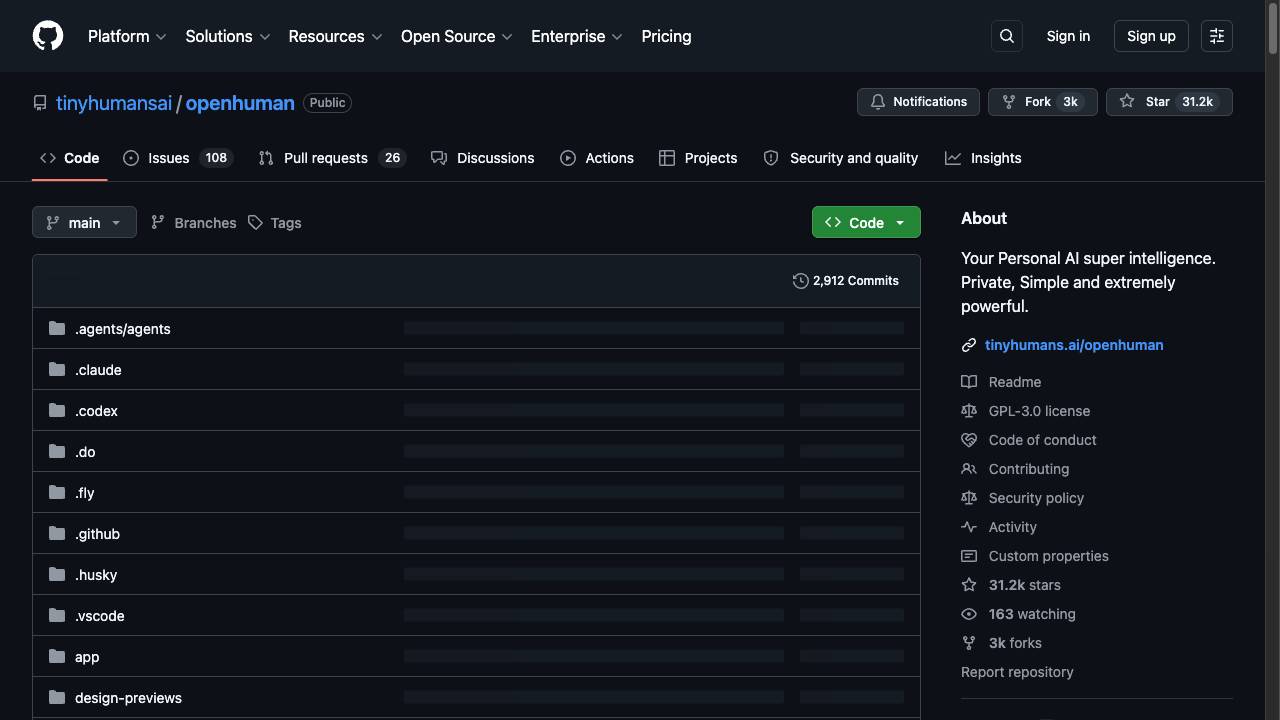Open the Actions tab
Viewport: 1280px width, 720px height.
click(597, 158)
